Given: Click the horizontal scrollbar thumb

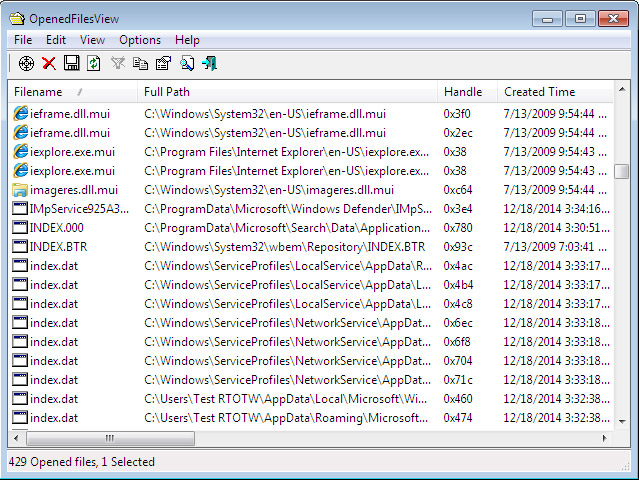Looking at the screenshot, I should click(x=110, y=438).
